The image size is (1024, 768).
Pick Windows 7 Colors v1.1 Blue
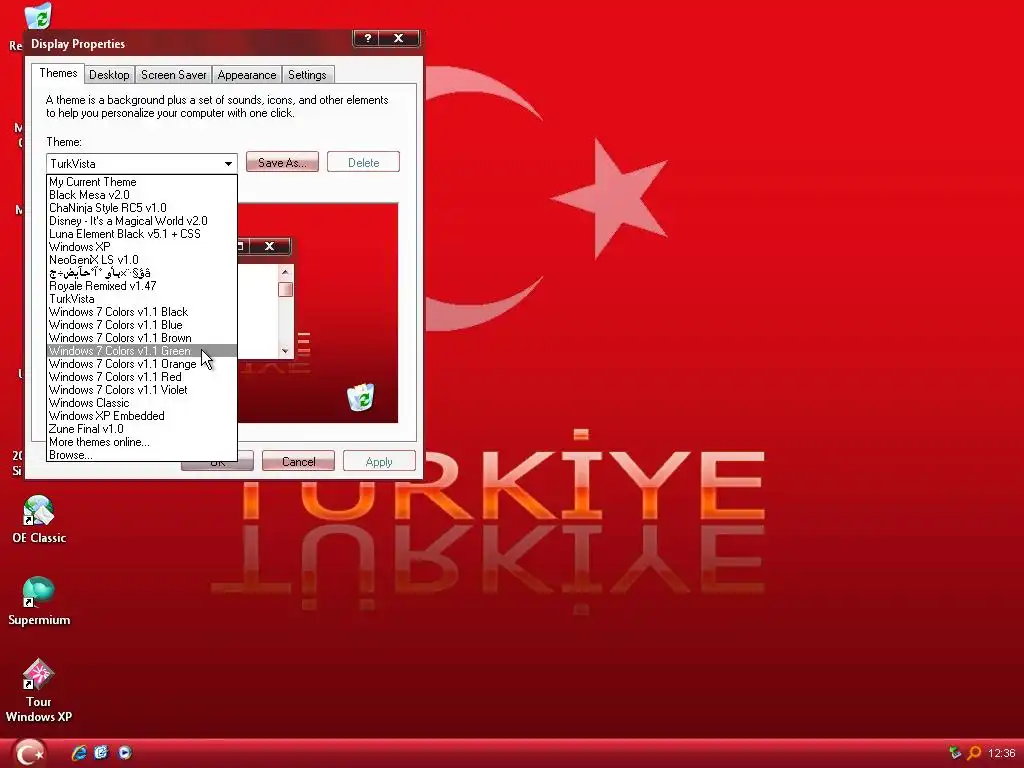(142, 325)
